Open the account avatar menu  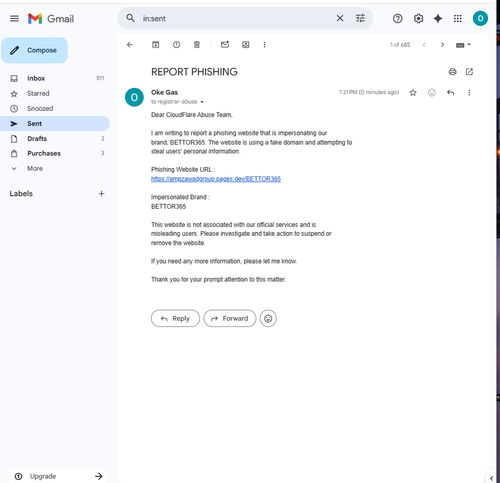480,18
